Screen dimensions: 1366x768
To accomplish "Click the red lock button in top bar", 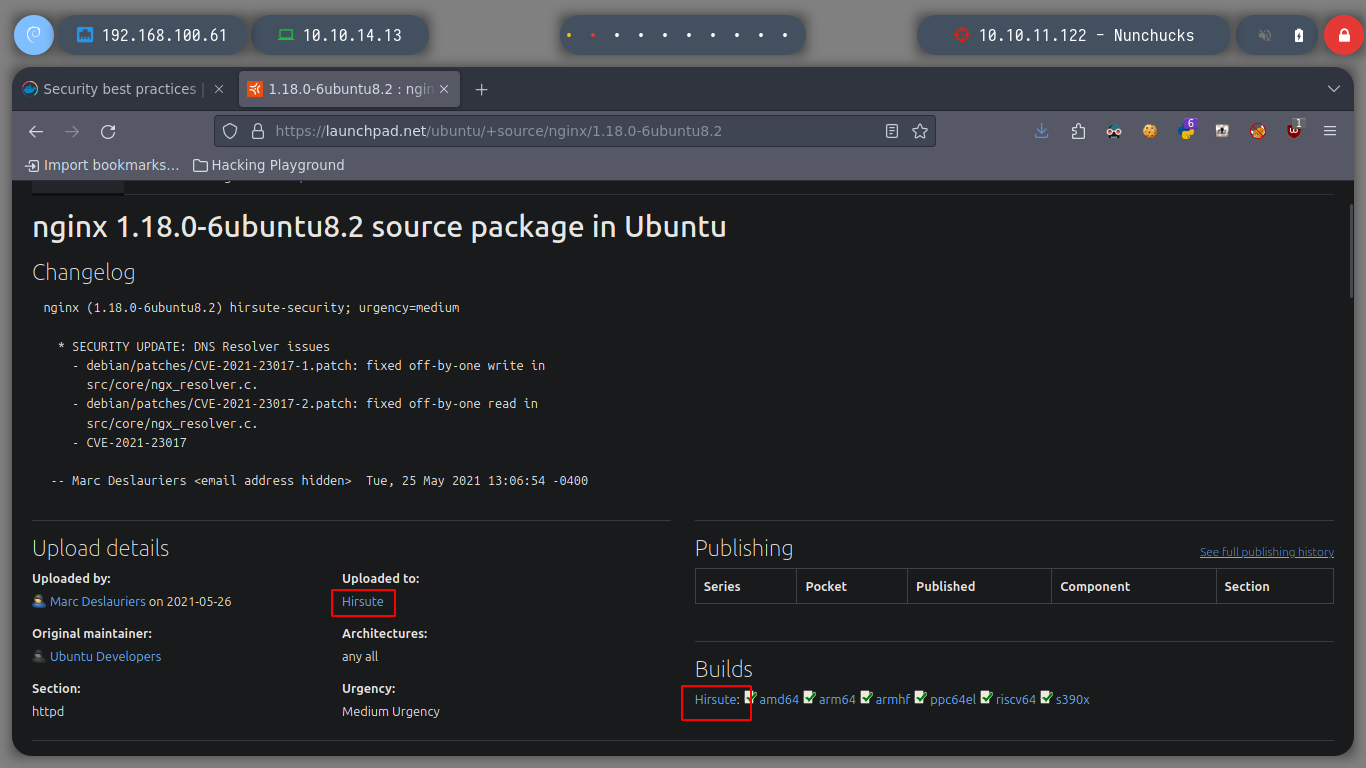I will tap(1343, 35).
